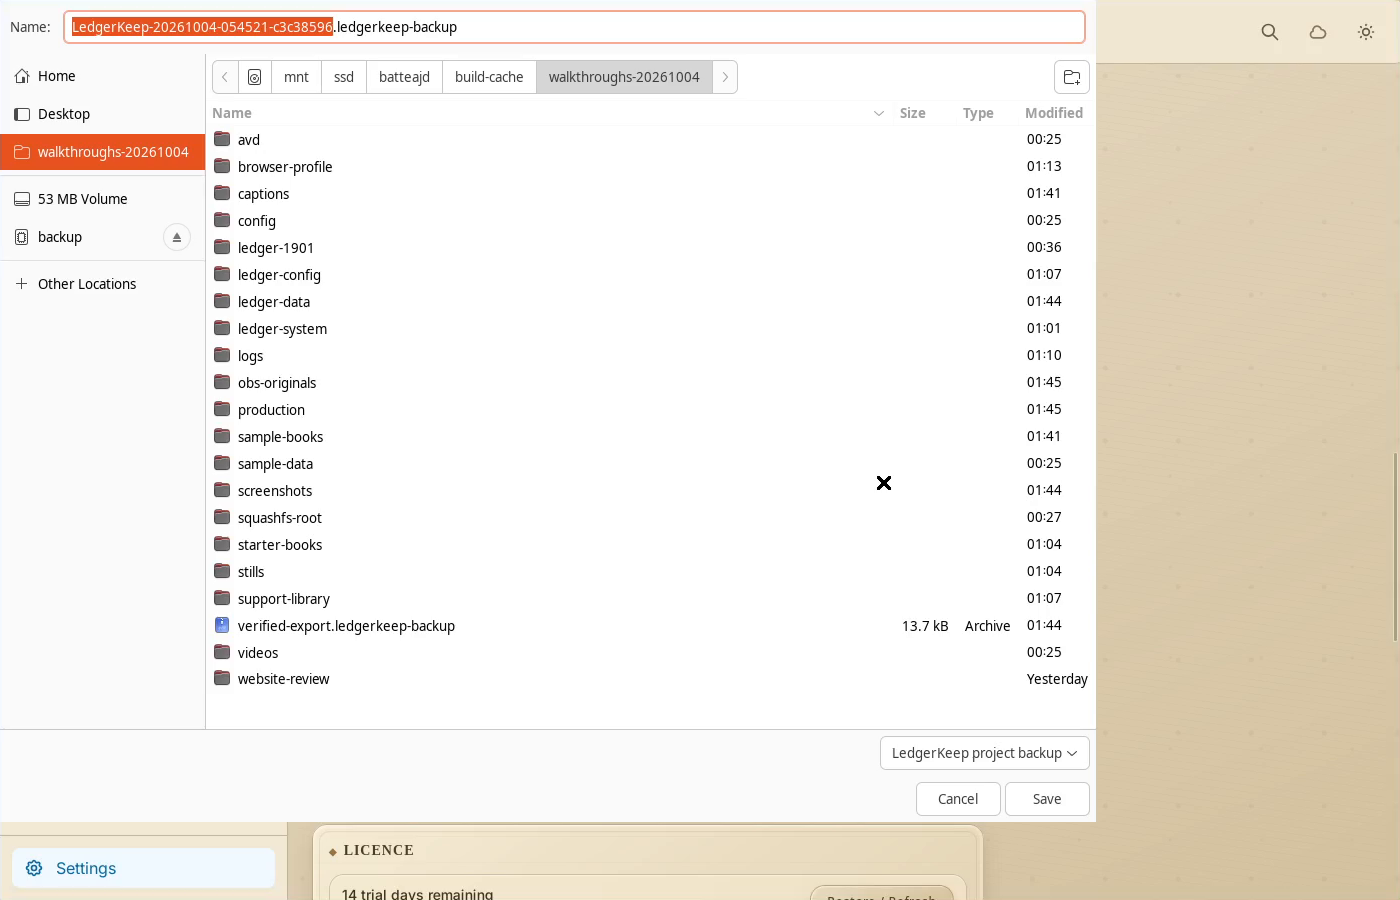The width and height of the screenshot is (1400, 900).
Task: Select the ledger-1901 folder row
Action: [x=651, y=247]
